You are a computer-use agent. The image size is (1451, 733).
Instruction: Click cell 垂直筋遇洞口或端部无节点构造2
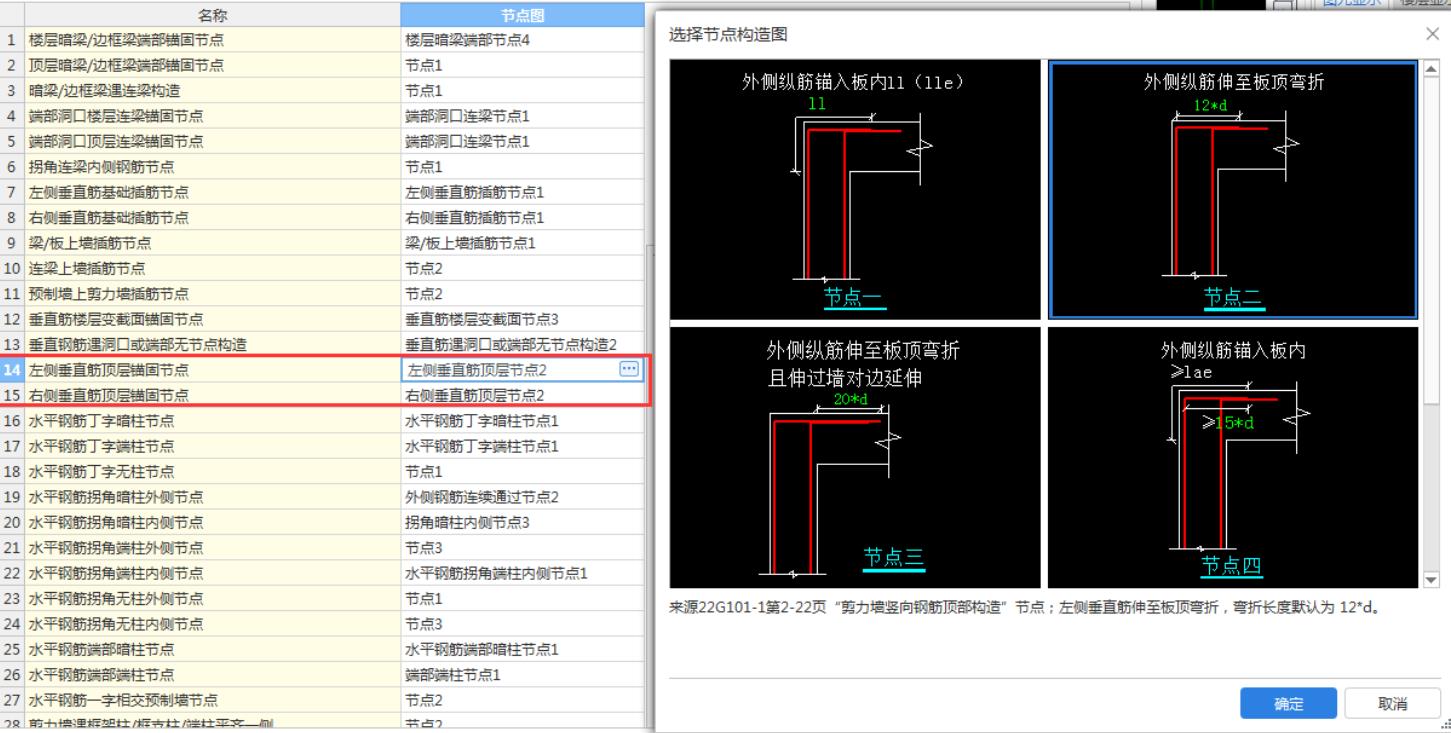tap(523, 344)
